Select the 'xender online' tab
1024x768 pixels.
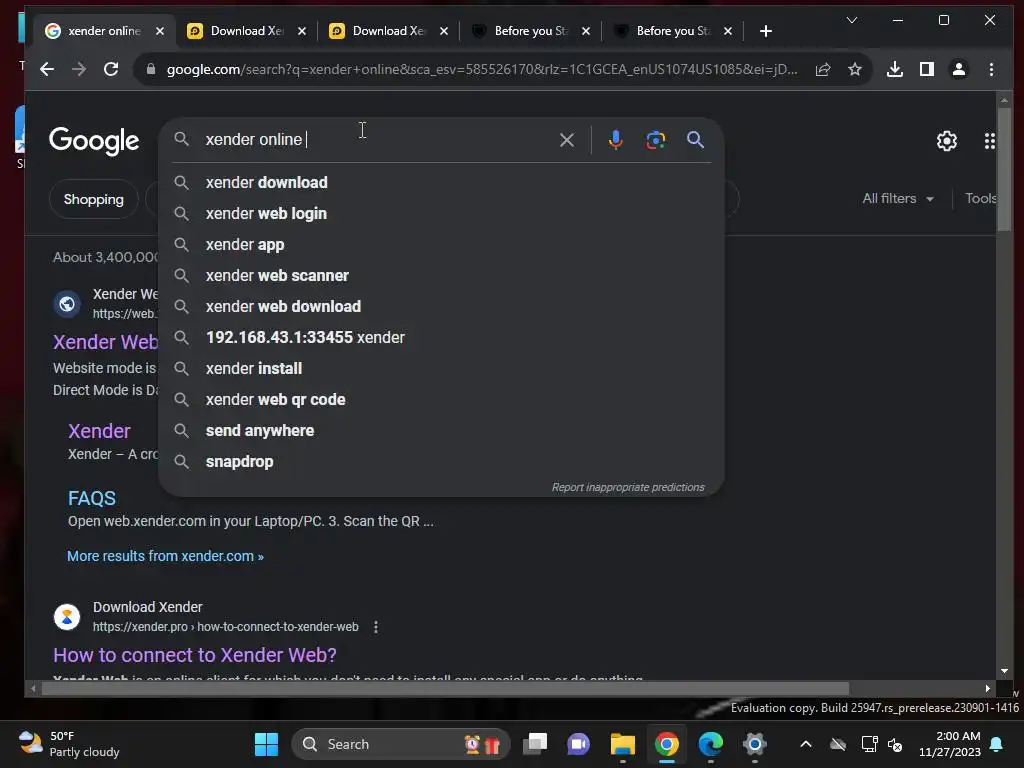104,31
